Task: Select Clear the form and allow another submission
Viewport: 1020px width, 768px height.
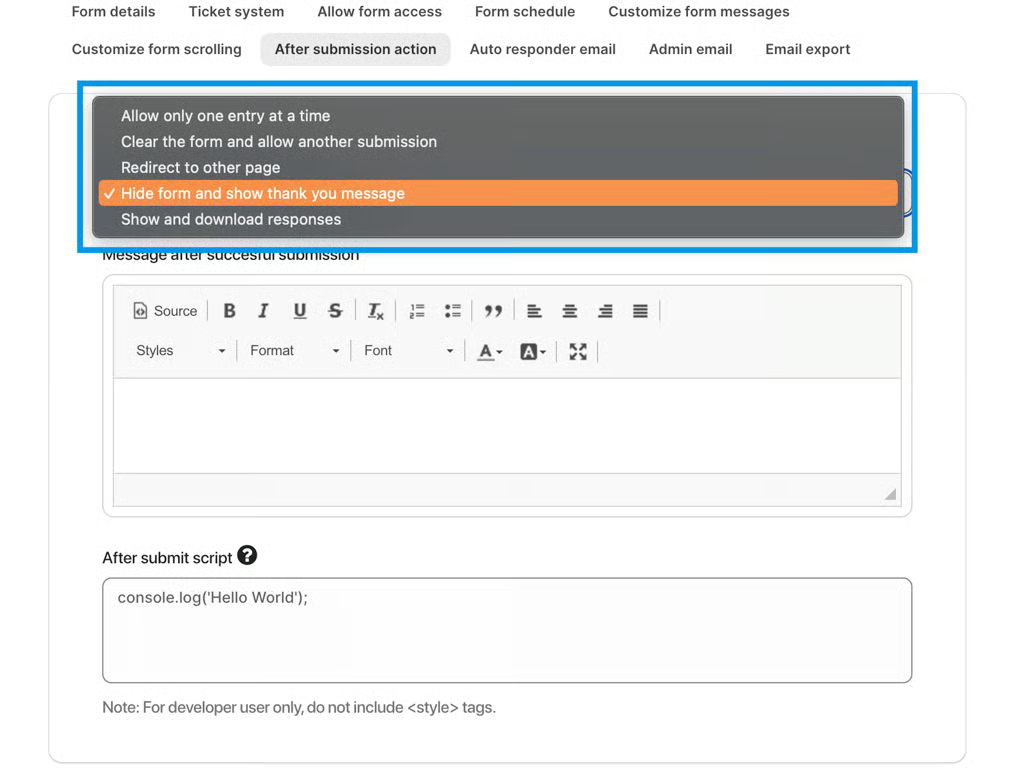Action: click(498, 141)
